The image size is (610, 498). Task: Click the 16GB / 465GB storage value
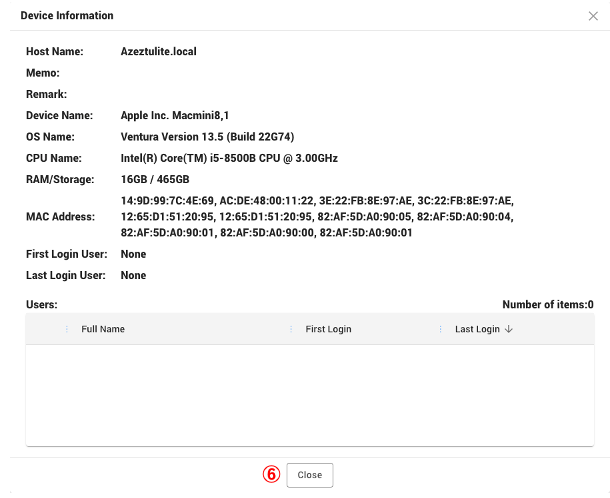(x=156, y=178)
